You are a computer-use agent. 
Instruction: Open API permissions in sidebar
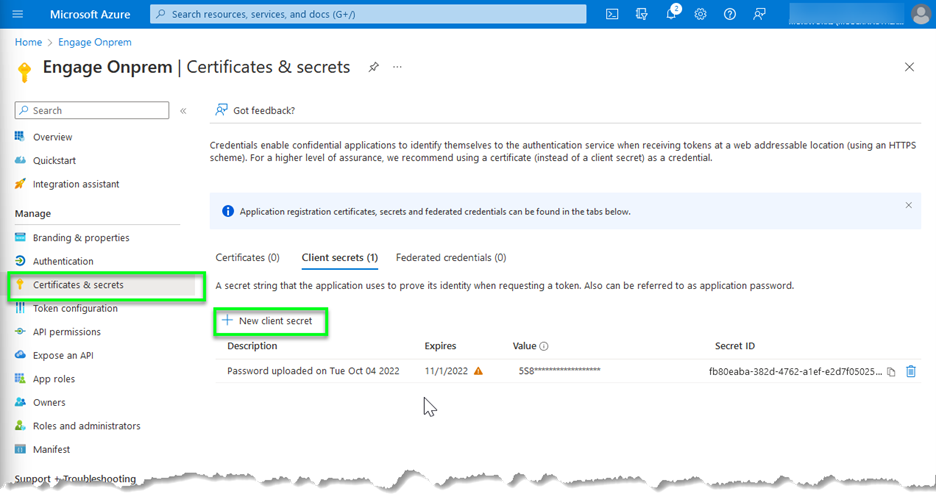67,332
